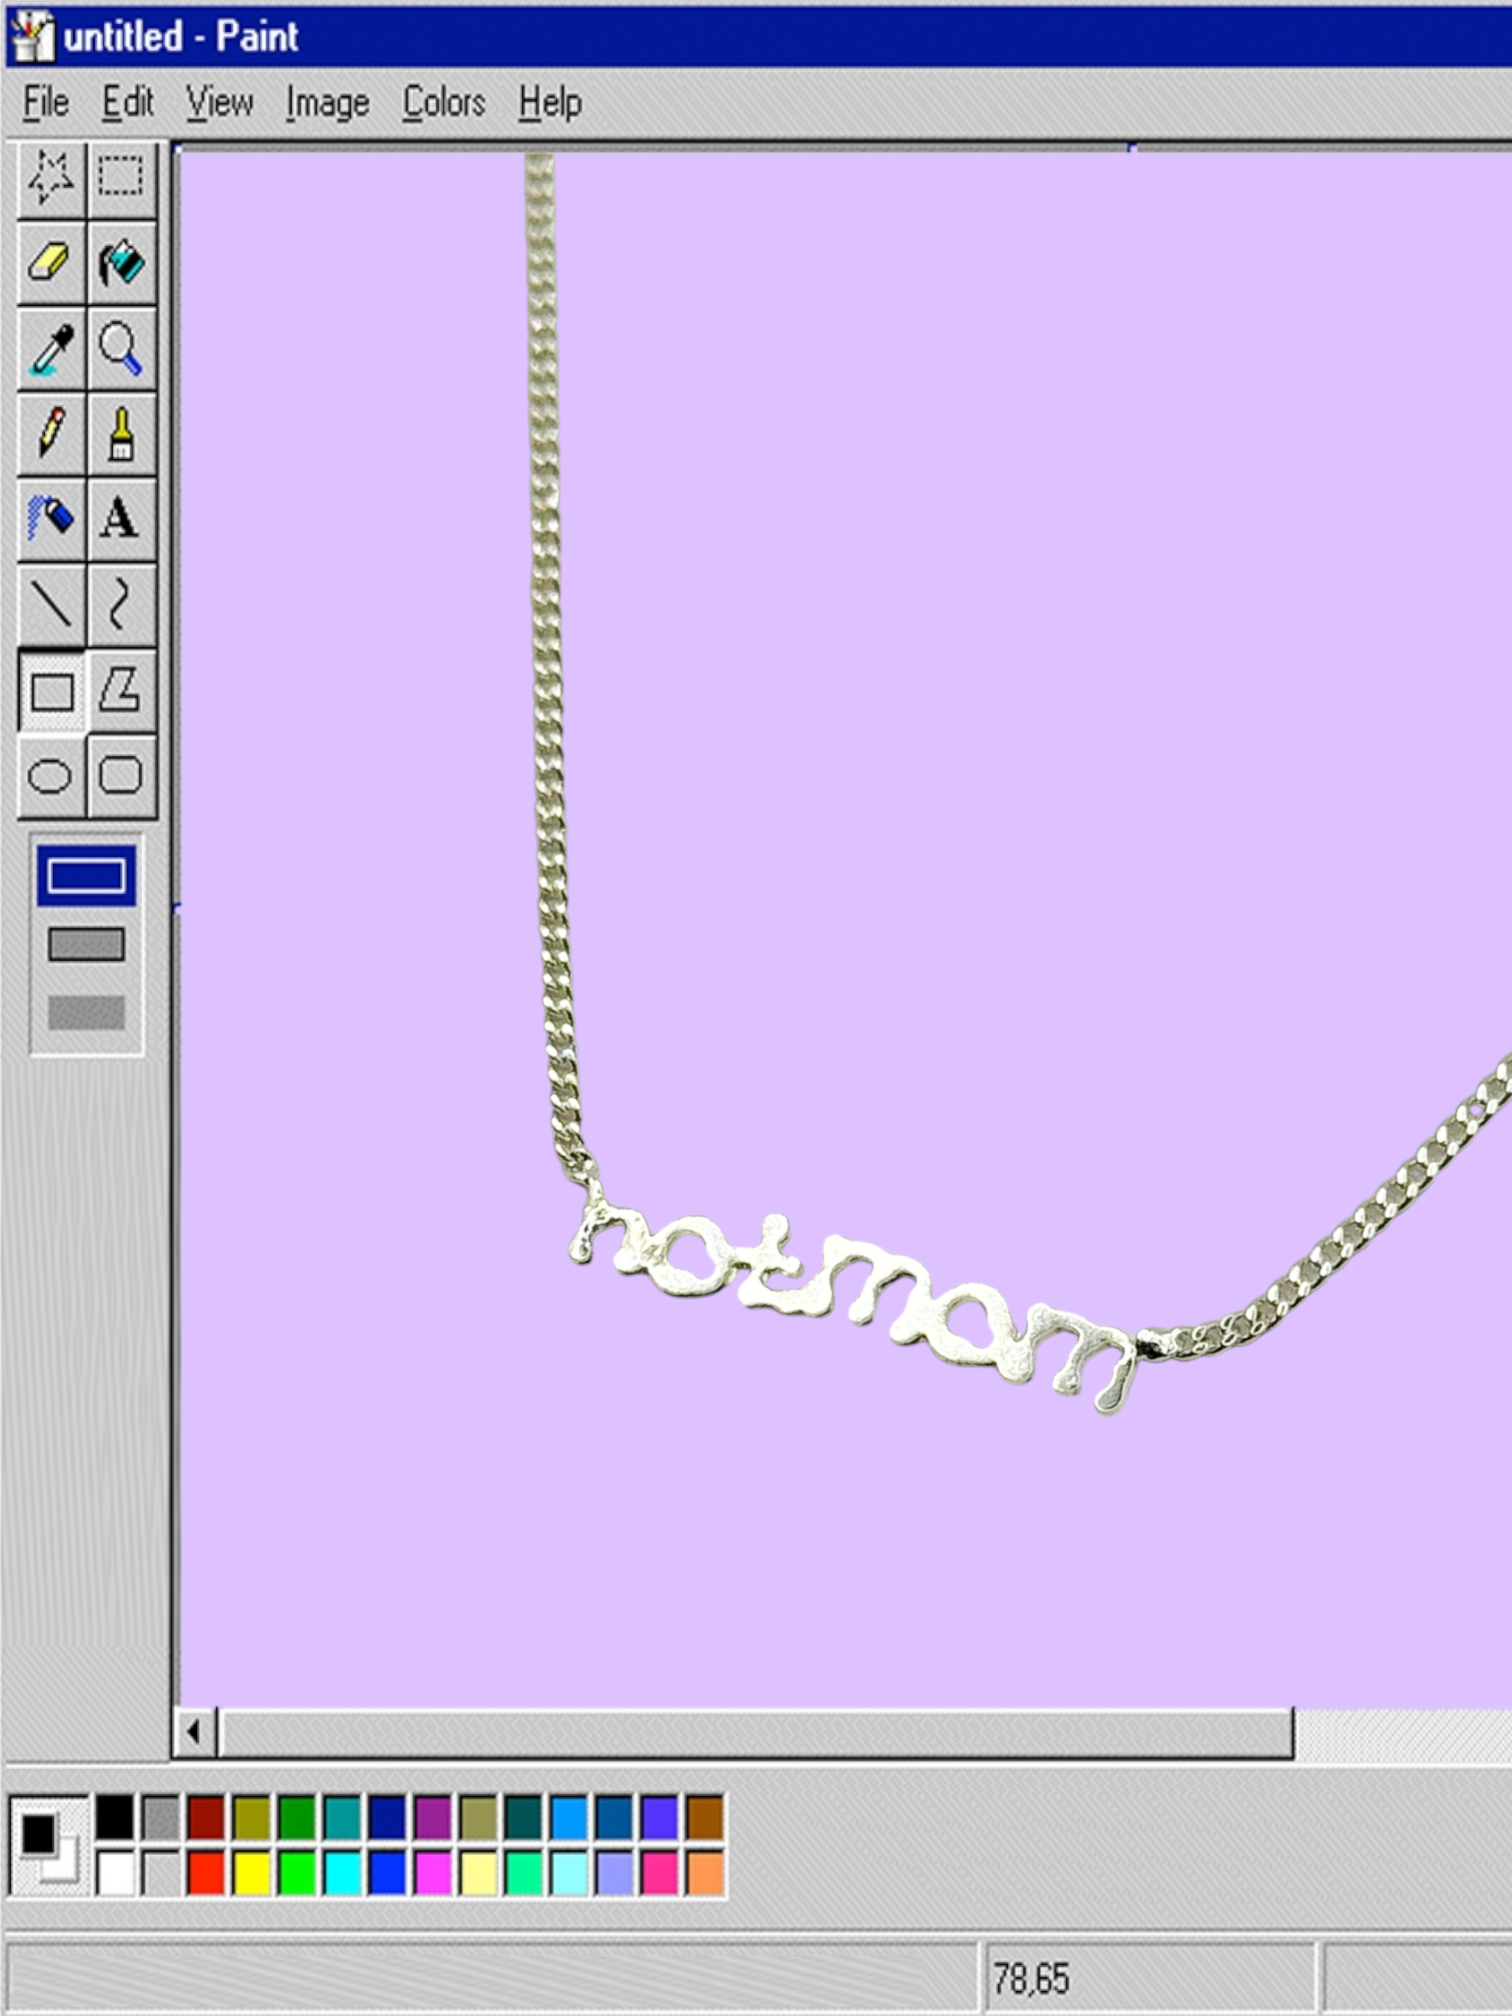Pick the bright green color swatch

click(297, 1874)
